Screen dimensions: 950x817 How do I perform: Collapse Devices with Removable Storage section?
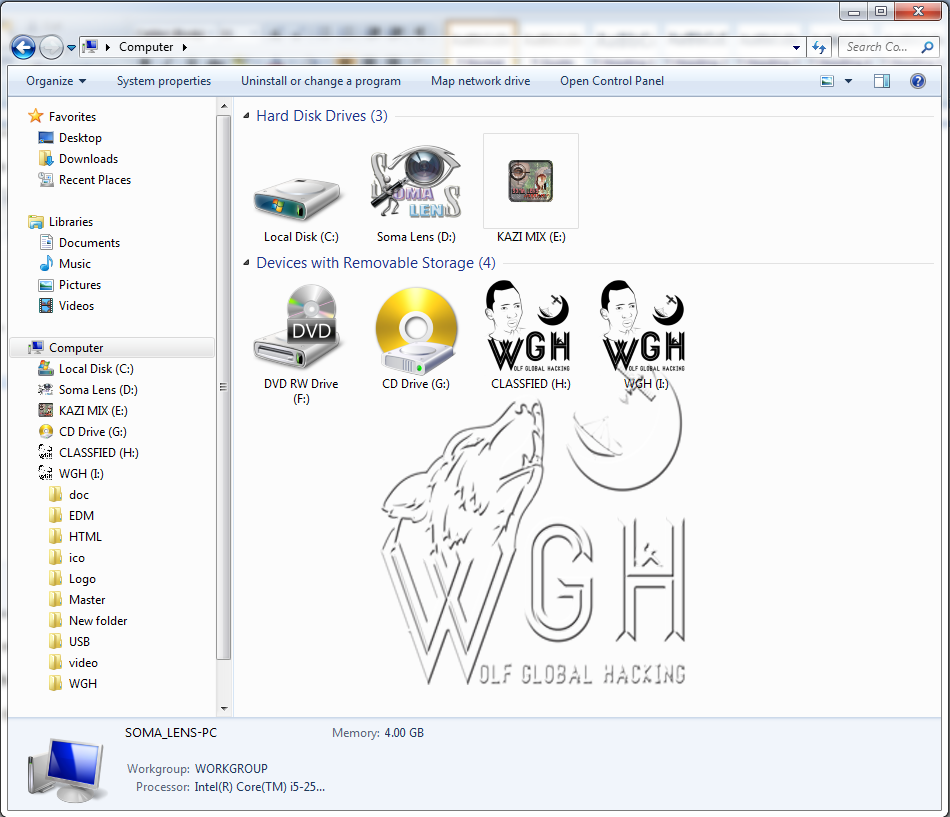pyautogui.click(x=245, y=262)
